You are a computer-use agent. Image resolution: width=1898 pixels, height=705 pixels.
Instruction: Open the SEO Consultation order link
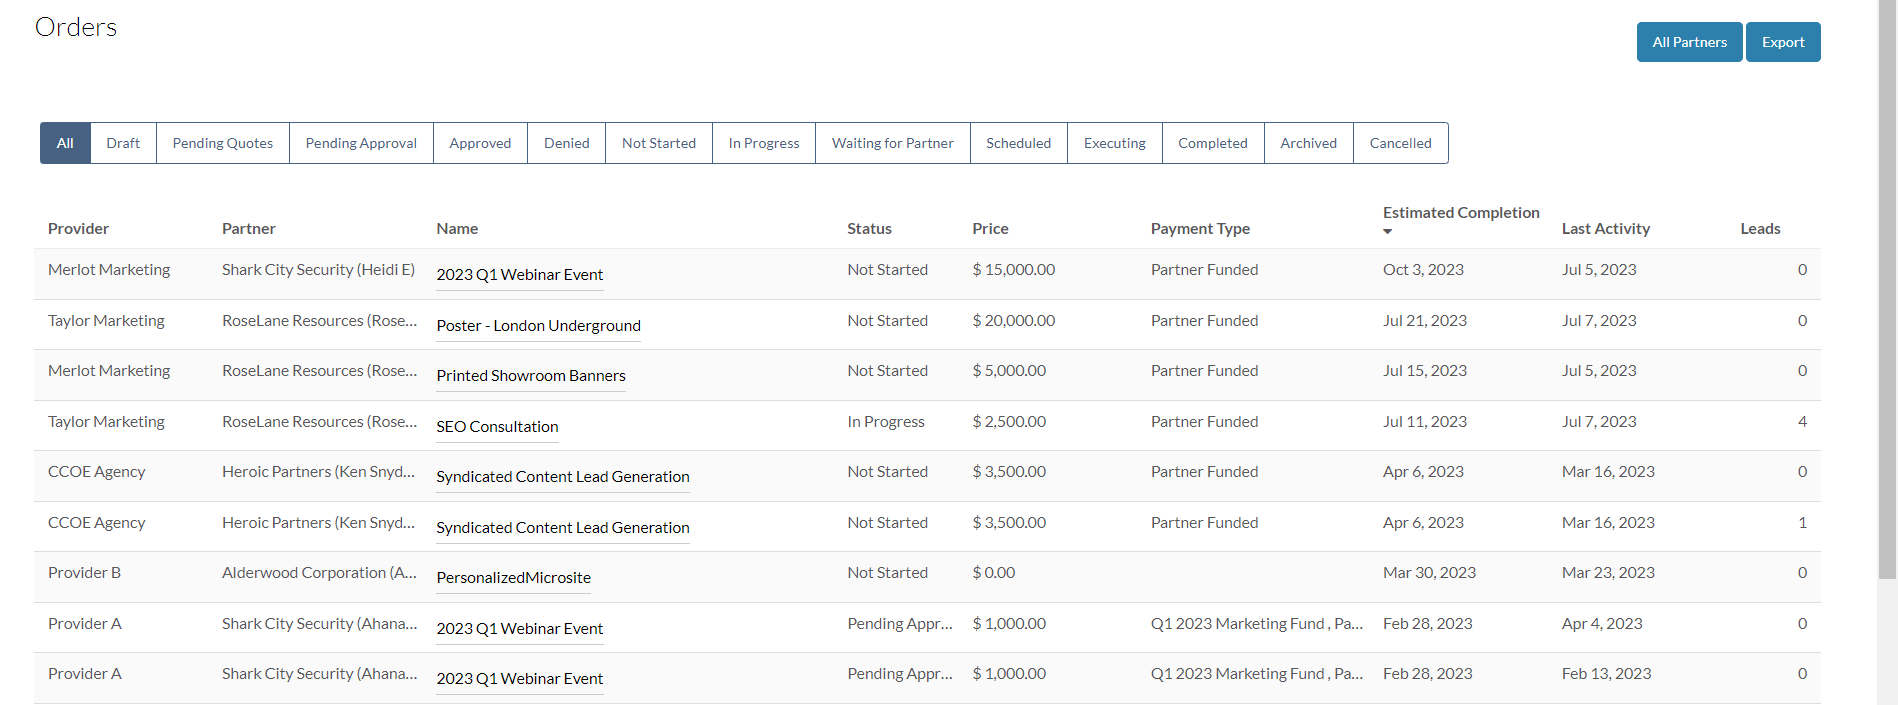(x=497, y=427)
